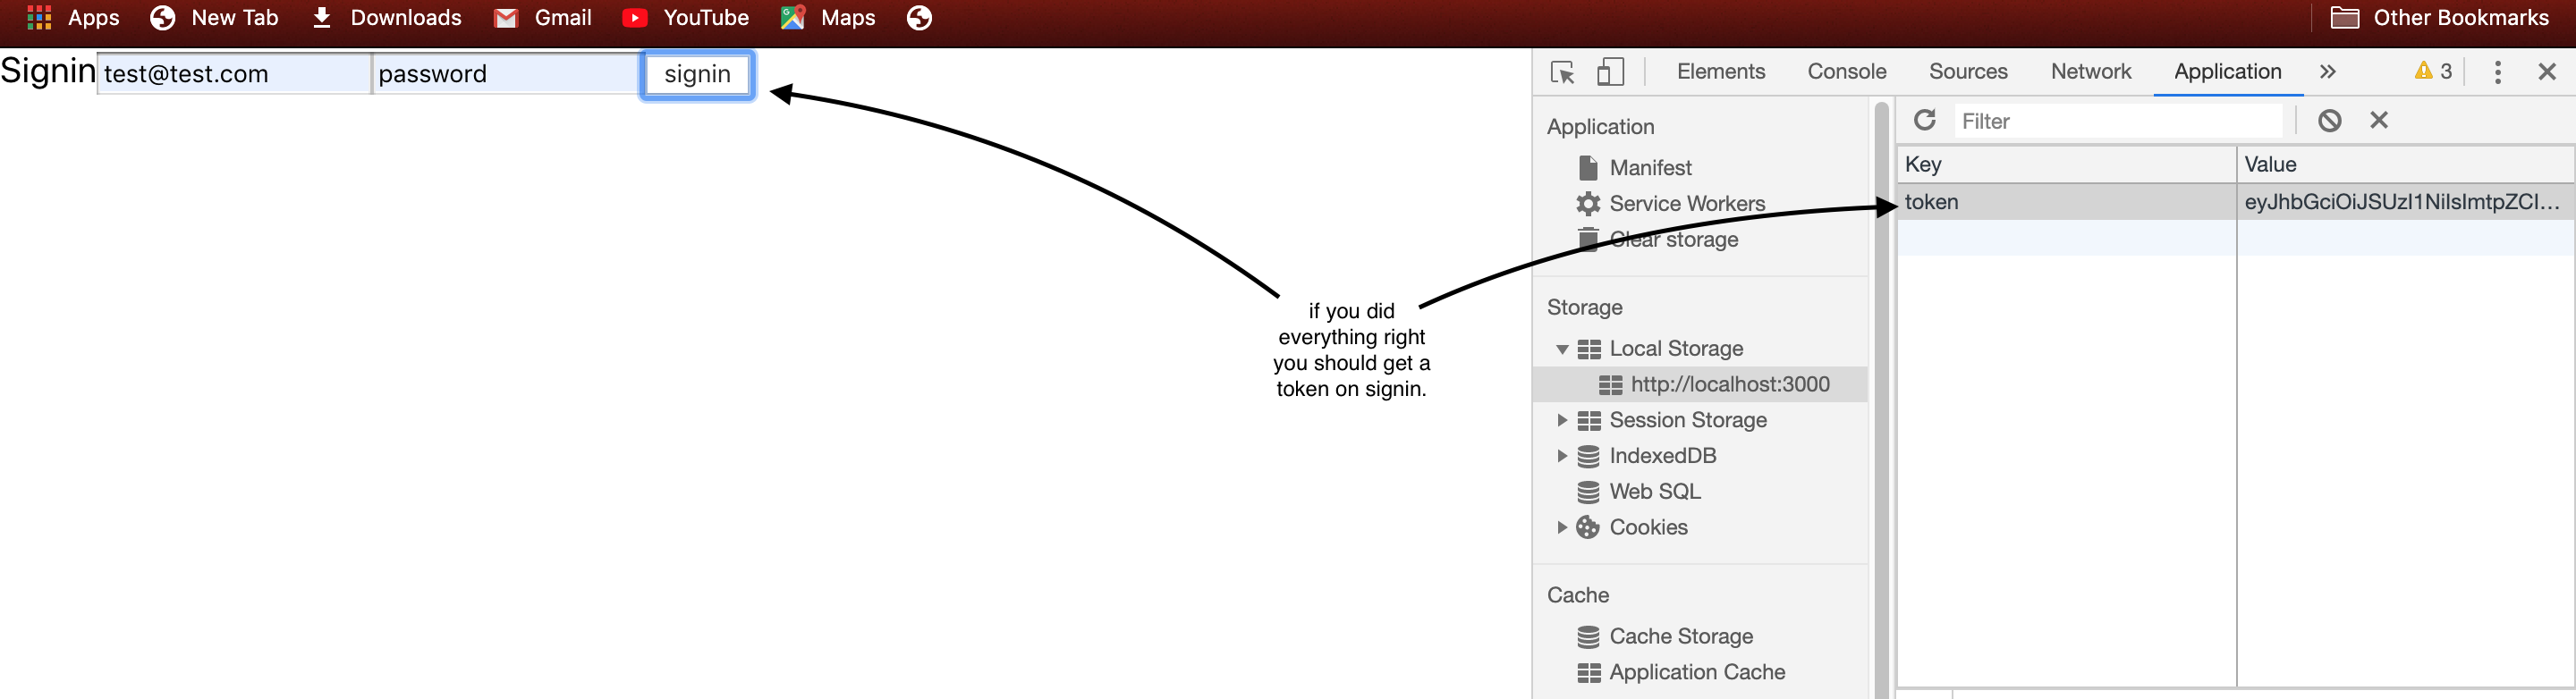This screenshot has height=699, width=2576.
Task: Select the IndexedDB tree label
Action: 1662,456
